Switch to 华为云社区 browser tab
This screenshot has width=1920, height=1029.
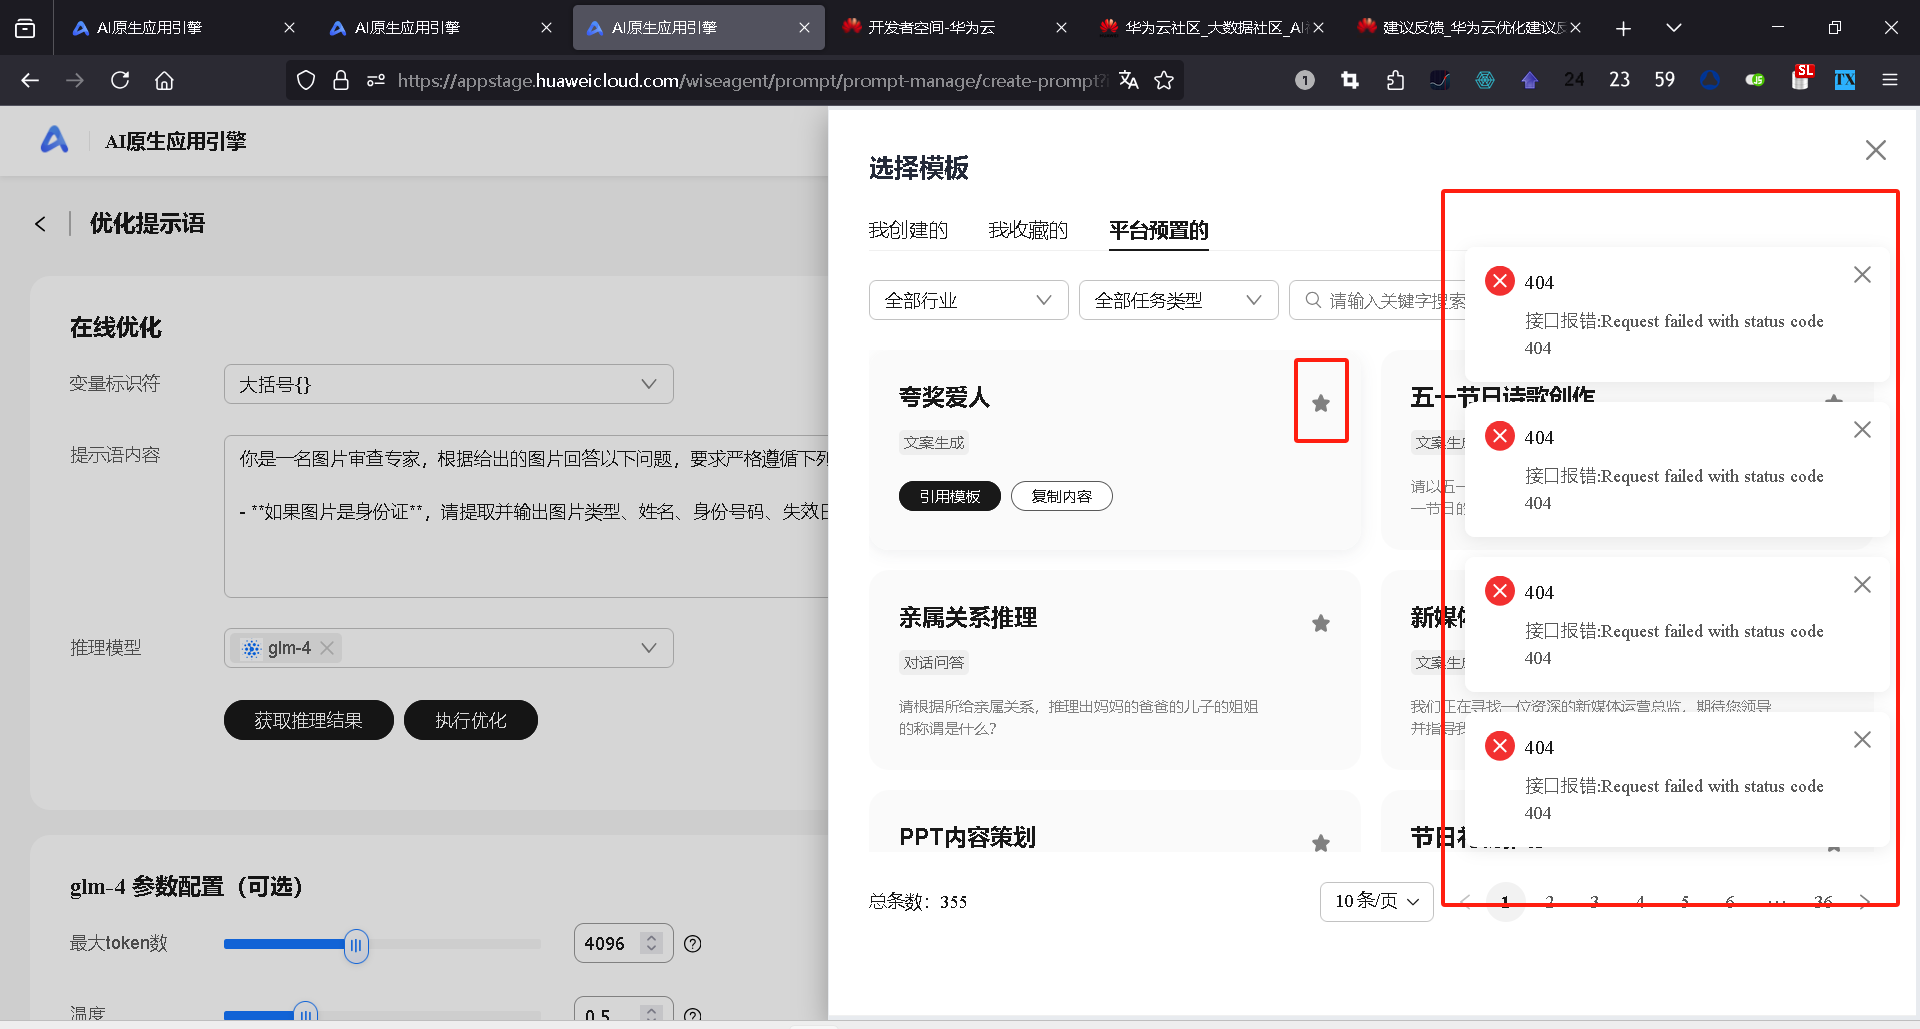1210,28
